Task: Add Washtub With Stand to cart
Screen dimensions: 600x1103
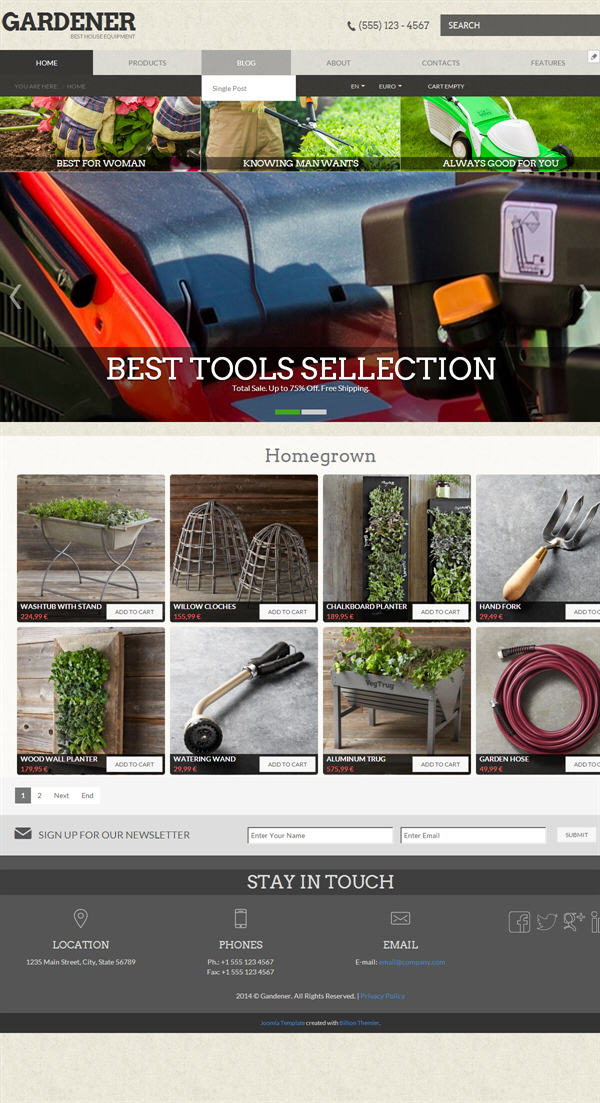Action: pyautogui.click(x=134, y=612)
